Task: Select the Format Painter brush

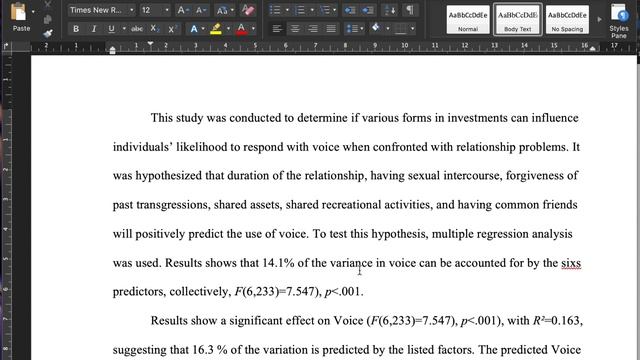Action: [x=48, y=33]
